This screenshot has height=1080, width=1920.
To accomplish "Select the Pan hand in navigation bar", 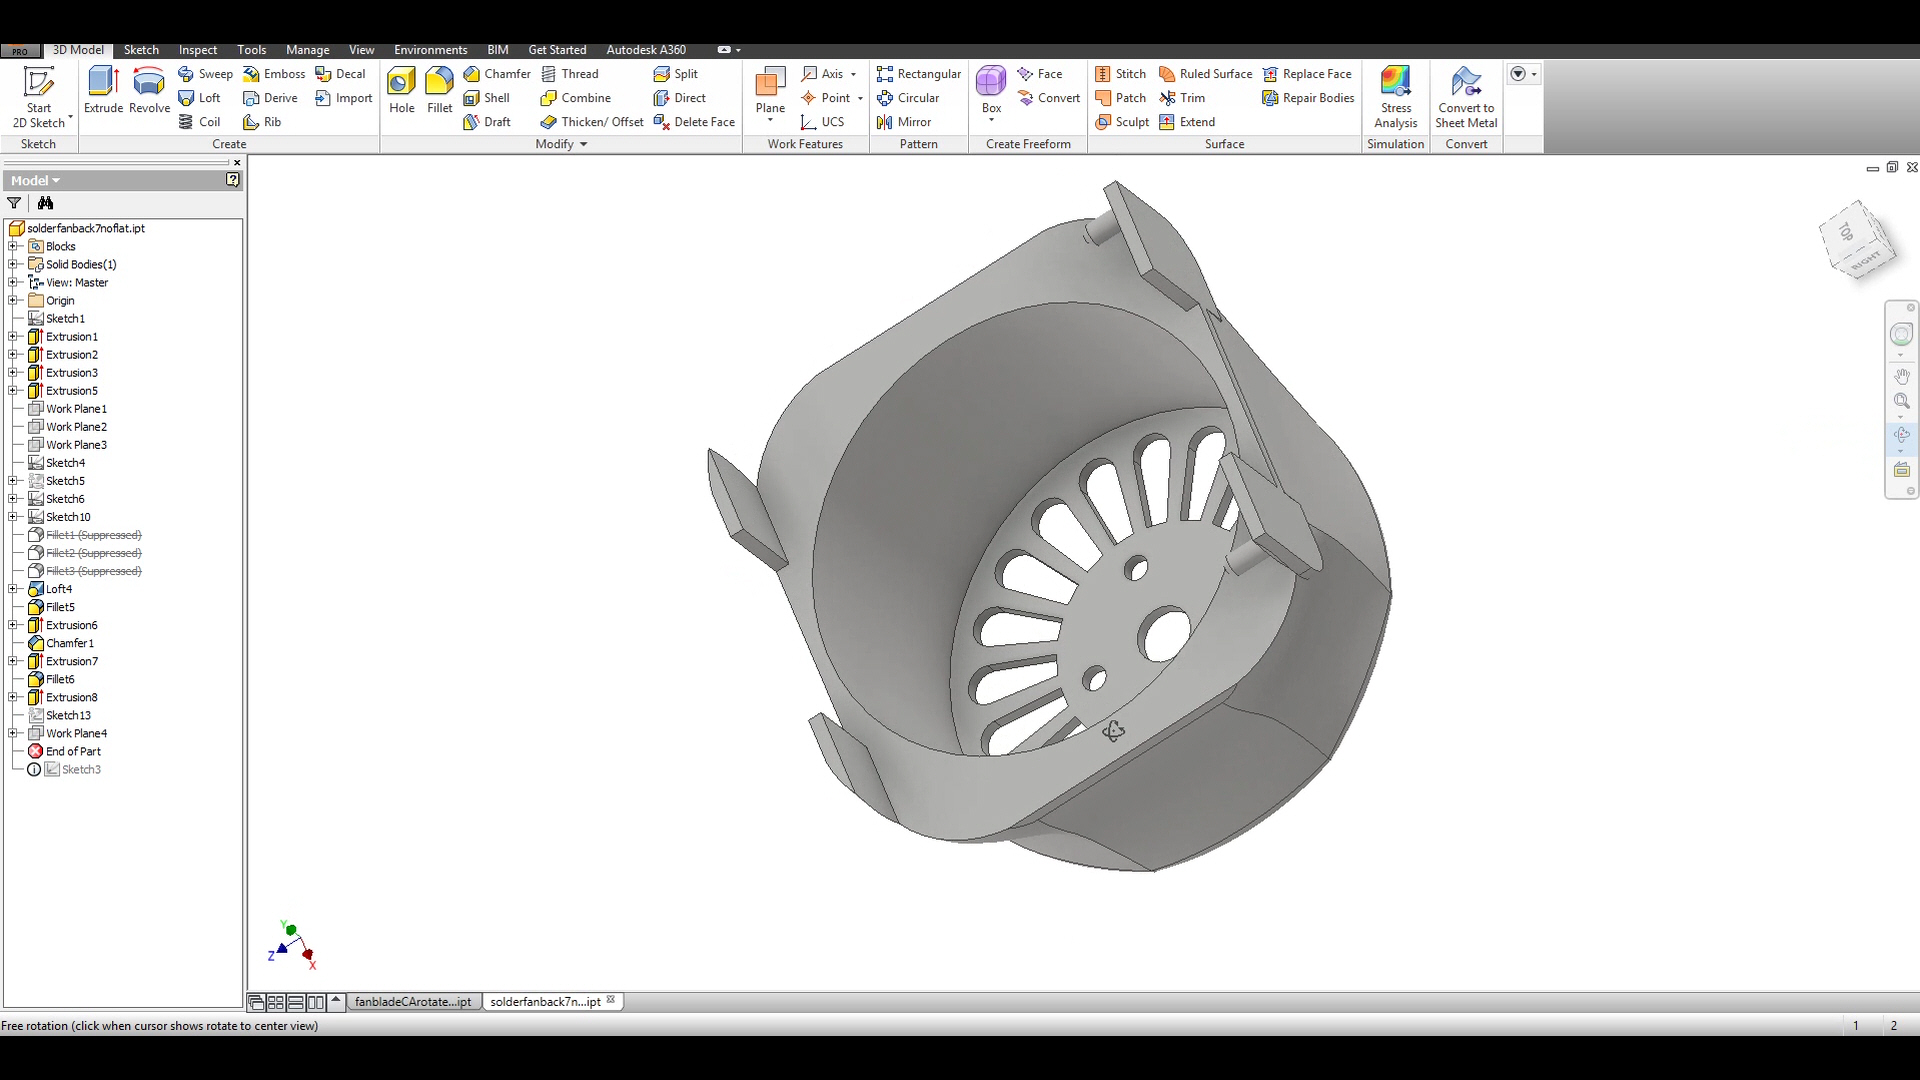I will pyautogui.click(x=1901, y=376).
